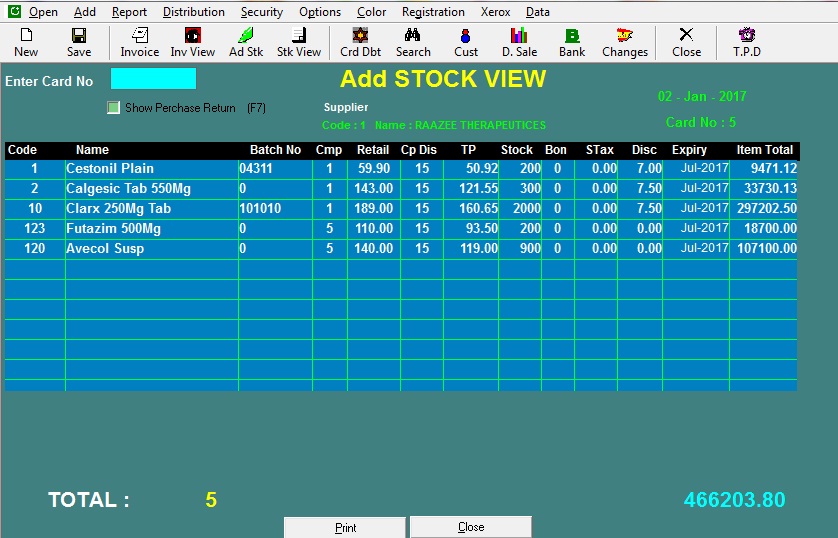Click the Ad Stk toolbar icon
This screenshot has height=538, width=838.
[x=246, y=35]
